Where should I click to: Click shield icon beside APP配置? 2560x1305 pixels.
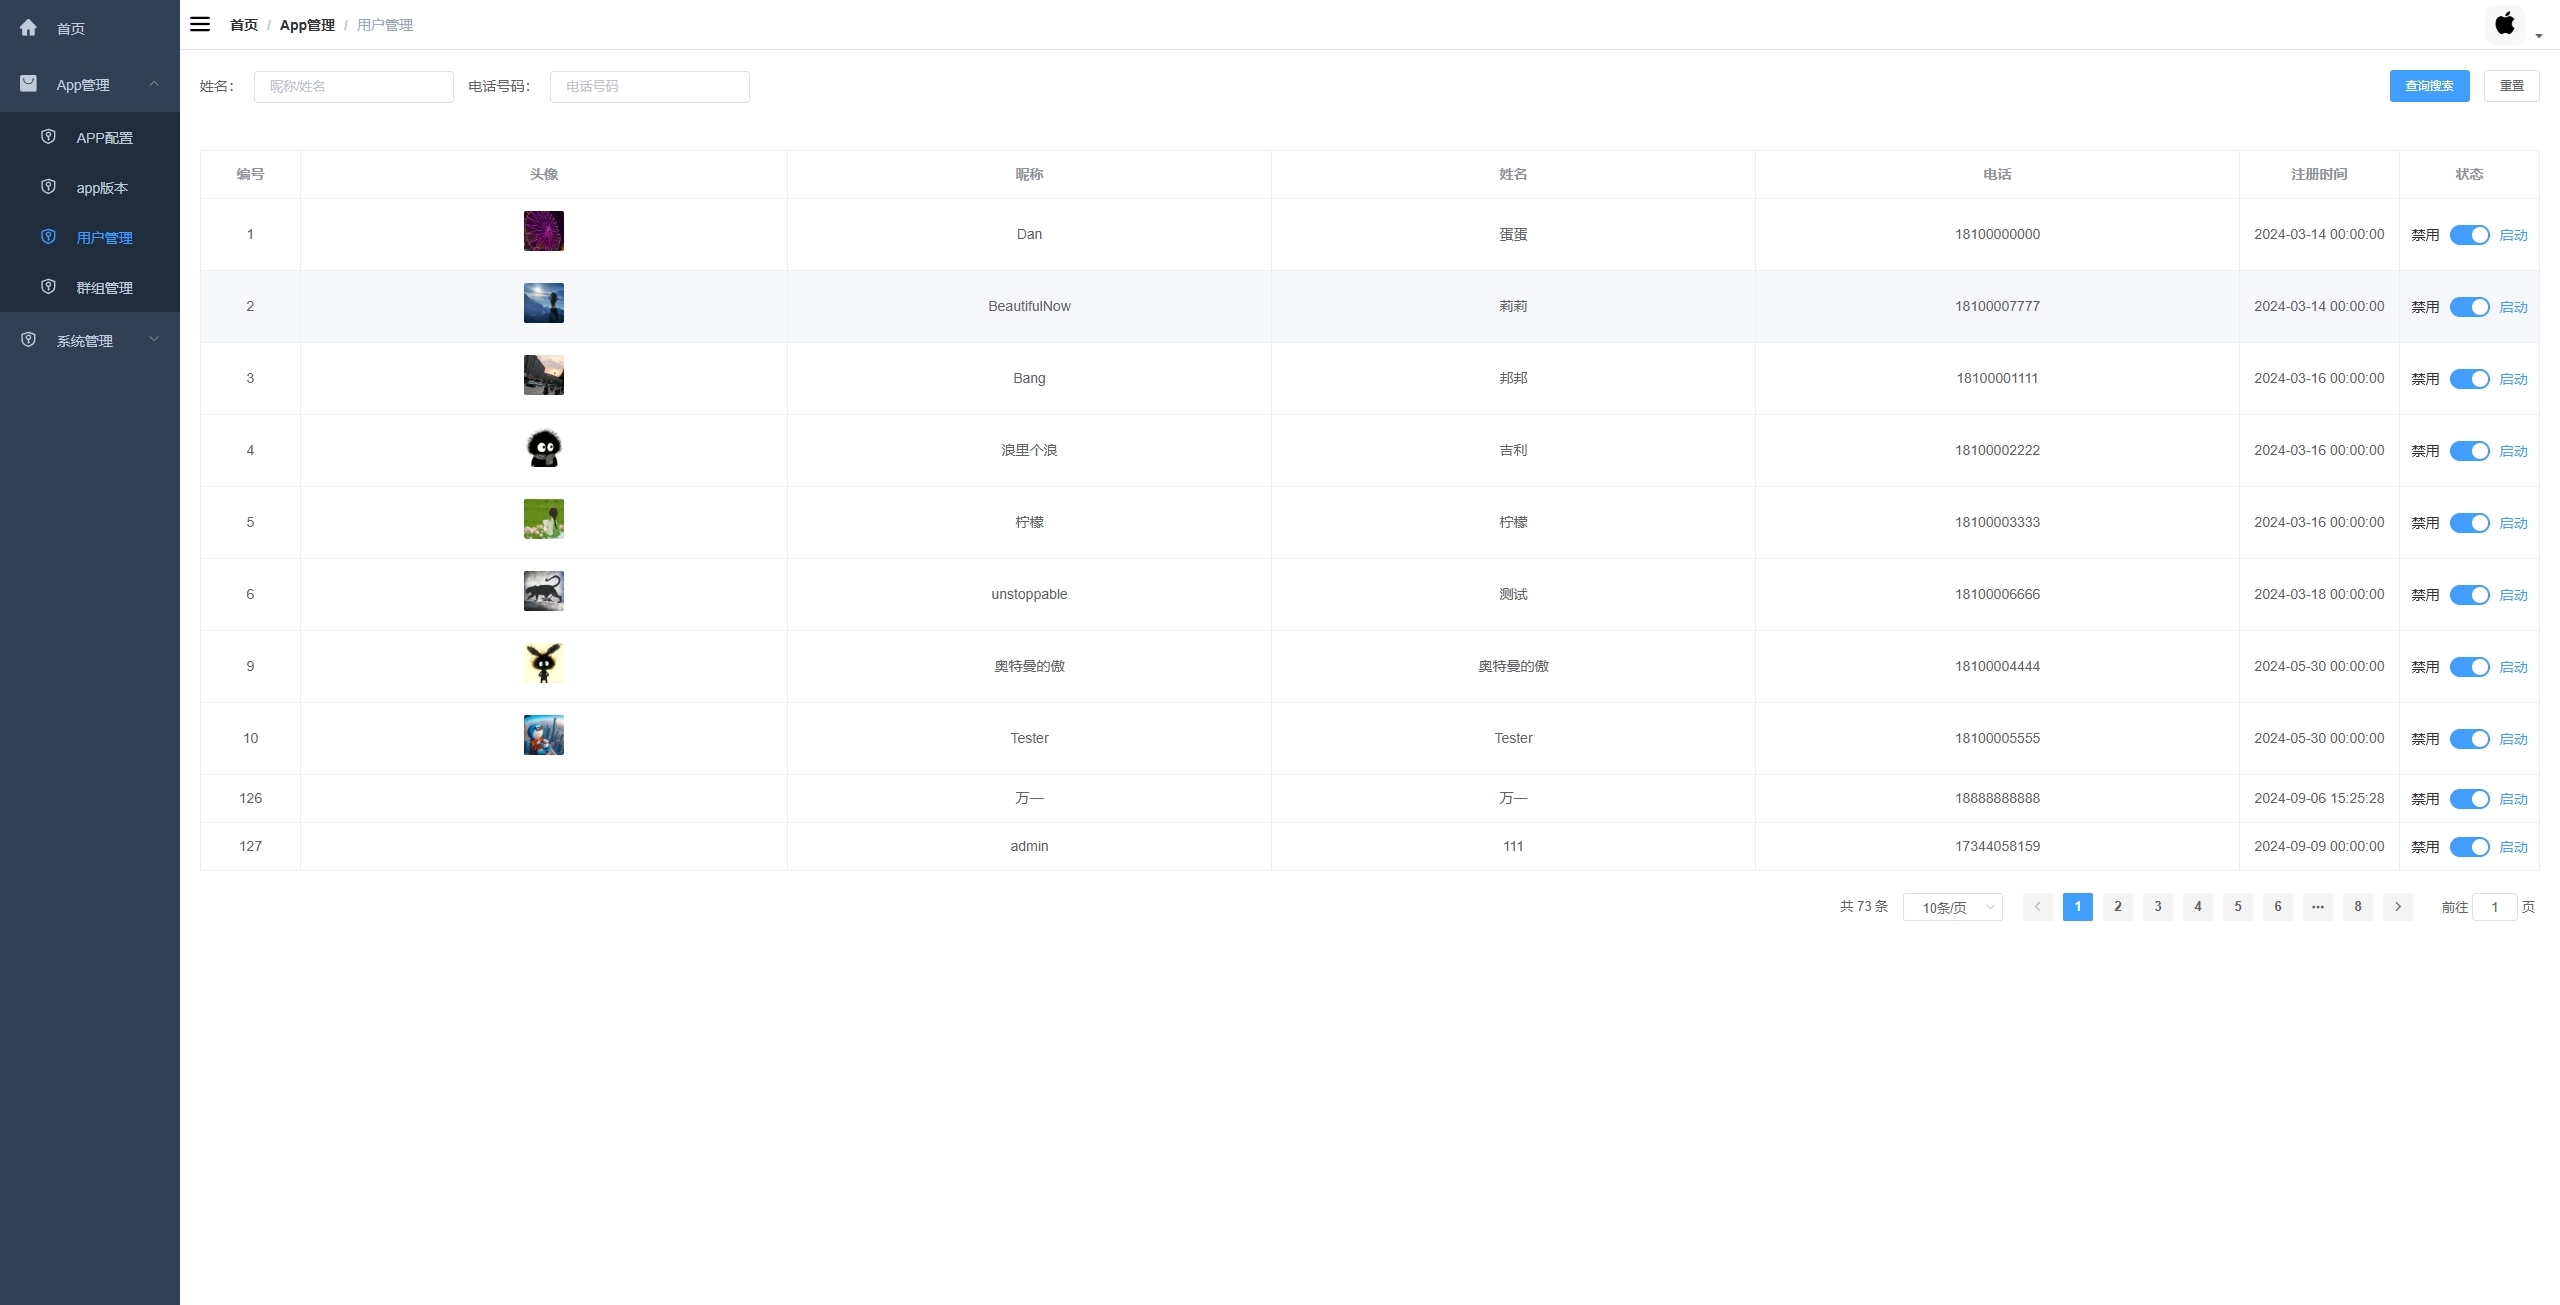click(48, 137)
